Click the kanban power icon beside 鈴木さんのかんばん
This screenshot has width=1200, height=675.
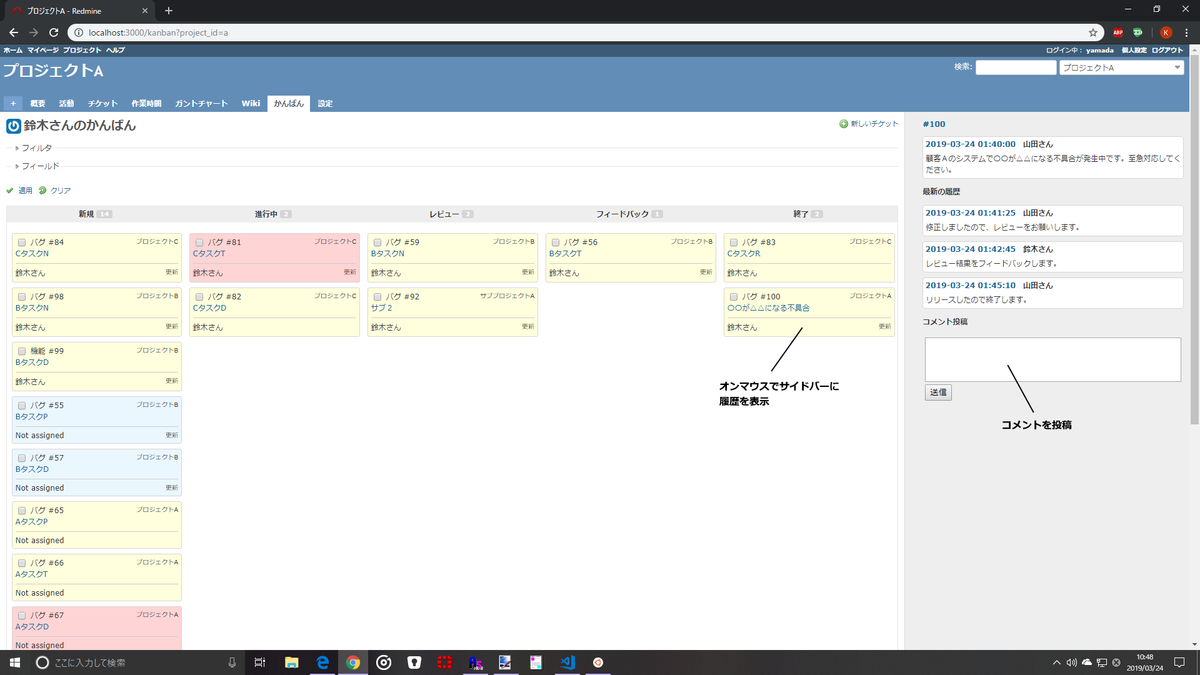point(13,125)
